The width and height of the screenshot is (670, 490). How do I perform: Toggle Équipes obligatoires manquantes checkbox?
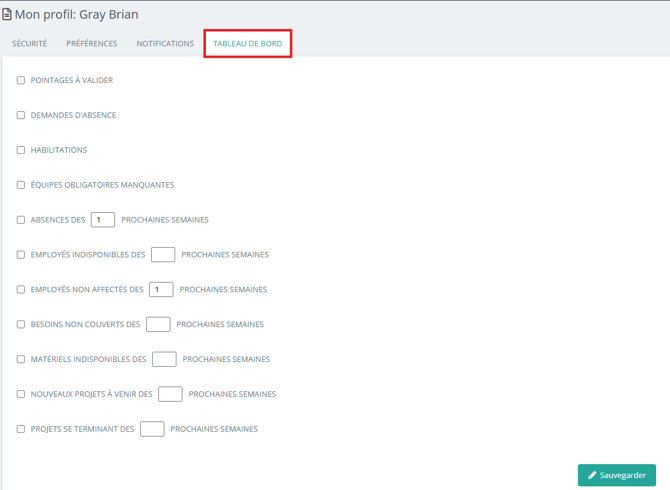[x=21, y=185]
